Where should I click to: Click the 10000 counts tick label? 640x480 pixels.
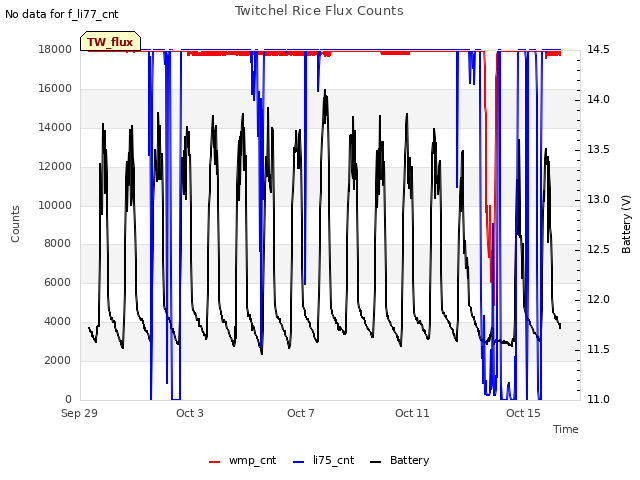click(x=55, y=205)
